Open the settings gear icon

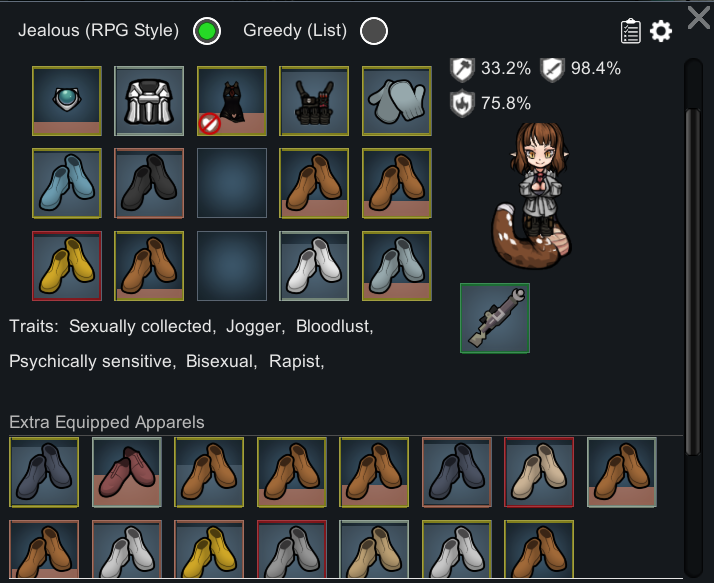click(661, 31)
